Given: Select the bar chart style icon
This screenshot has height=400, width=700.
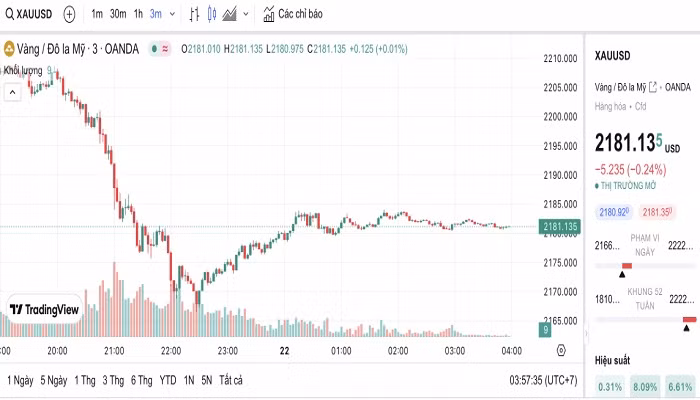Looking at the screenshot, I should (x=194, y=15).
